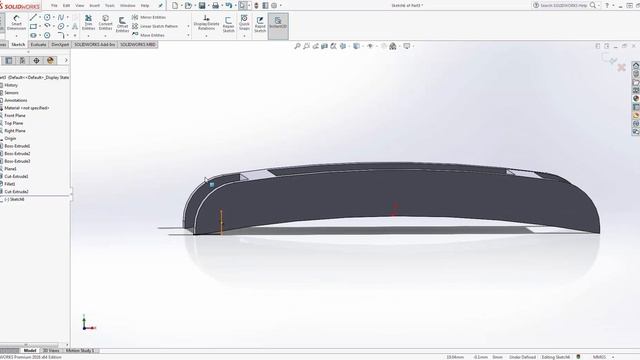Select the Smart Dimension tool
The image size is (640, 360).
16,23
